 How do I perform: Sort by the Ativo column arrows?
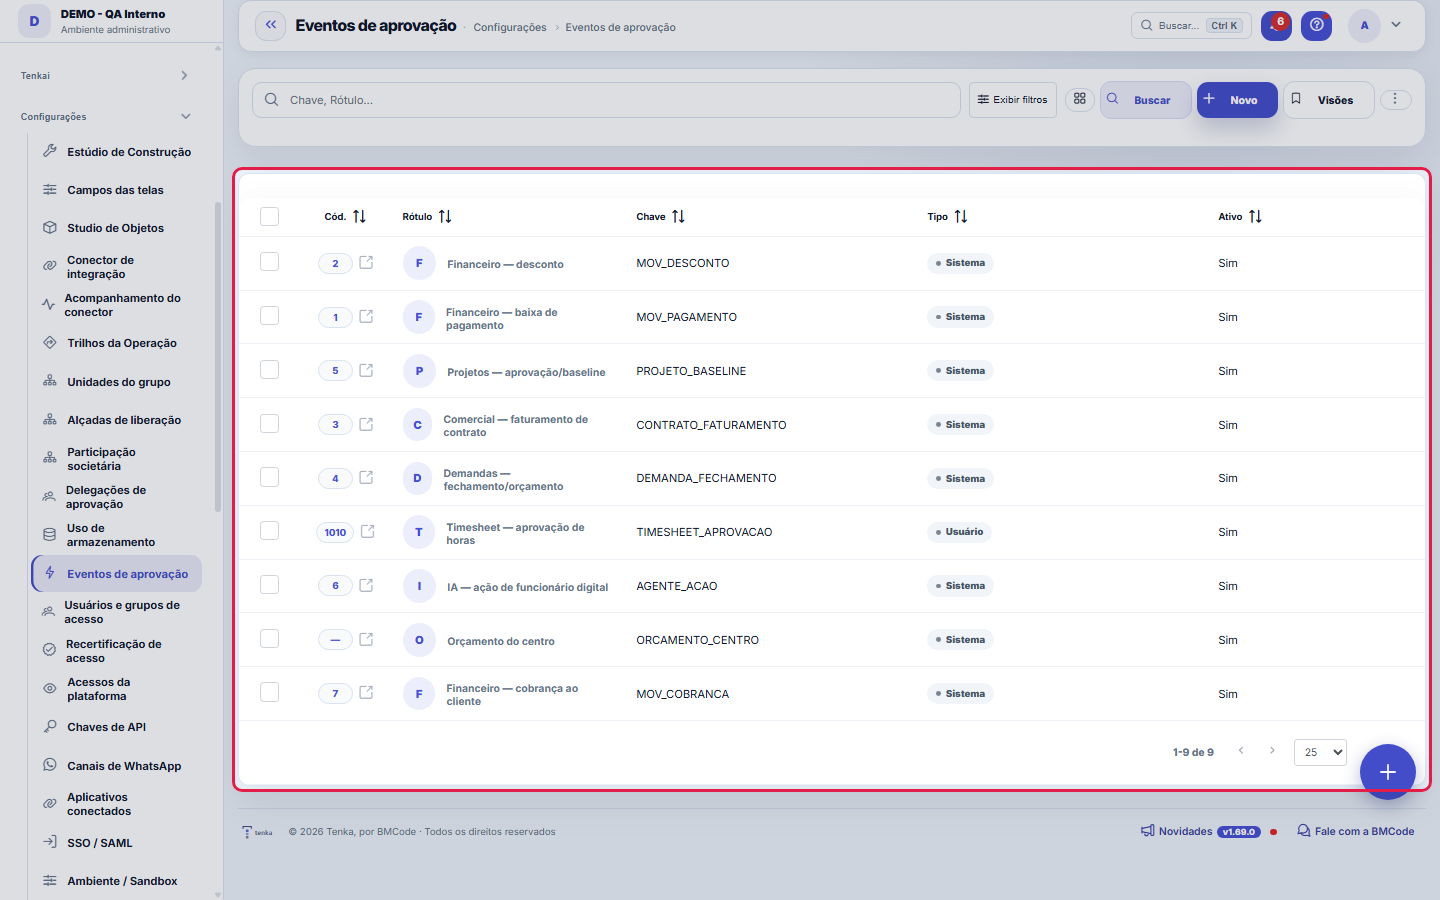click(1255, 216)
